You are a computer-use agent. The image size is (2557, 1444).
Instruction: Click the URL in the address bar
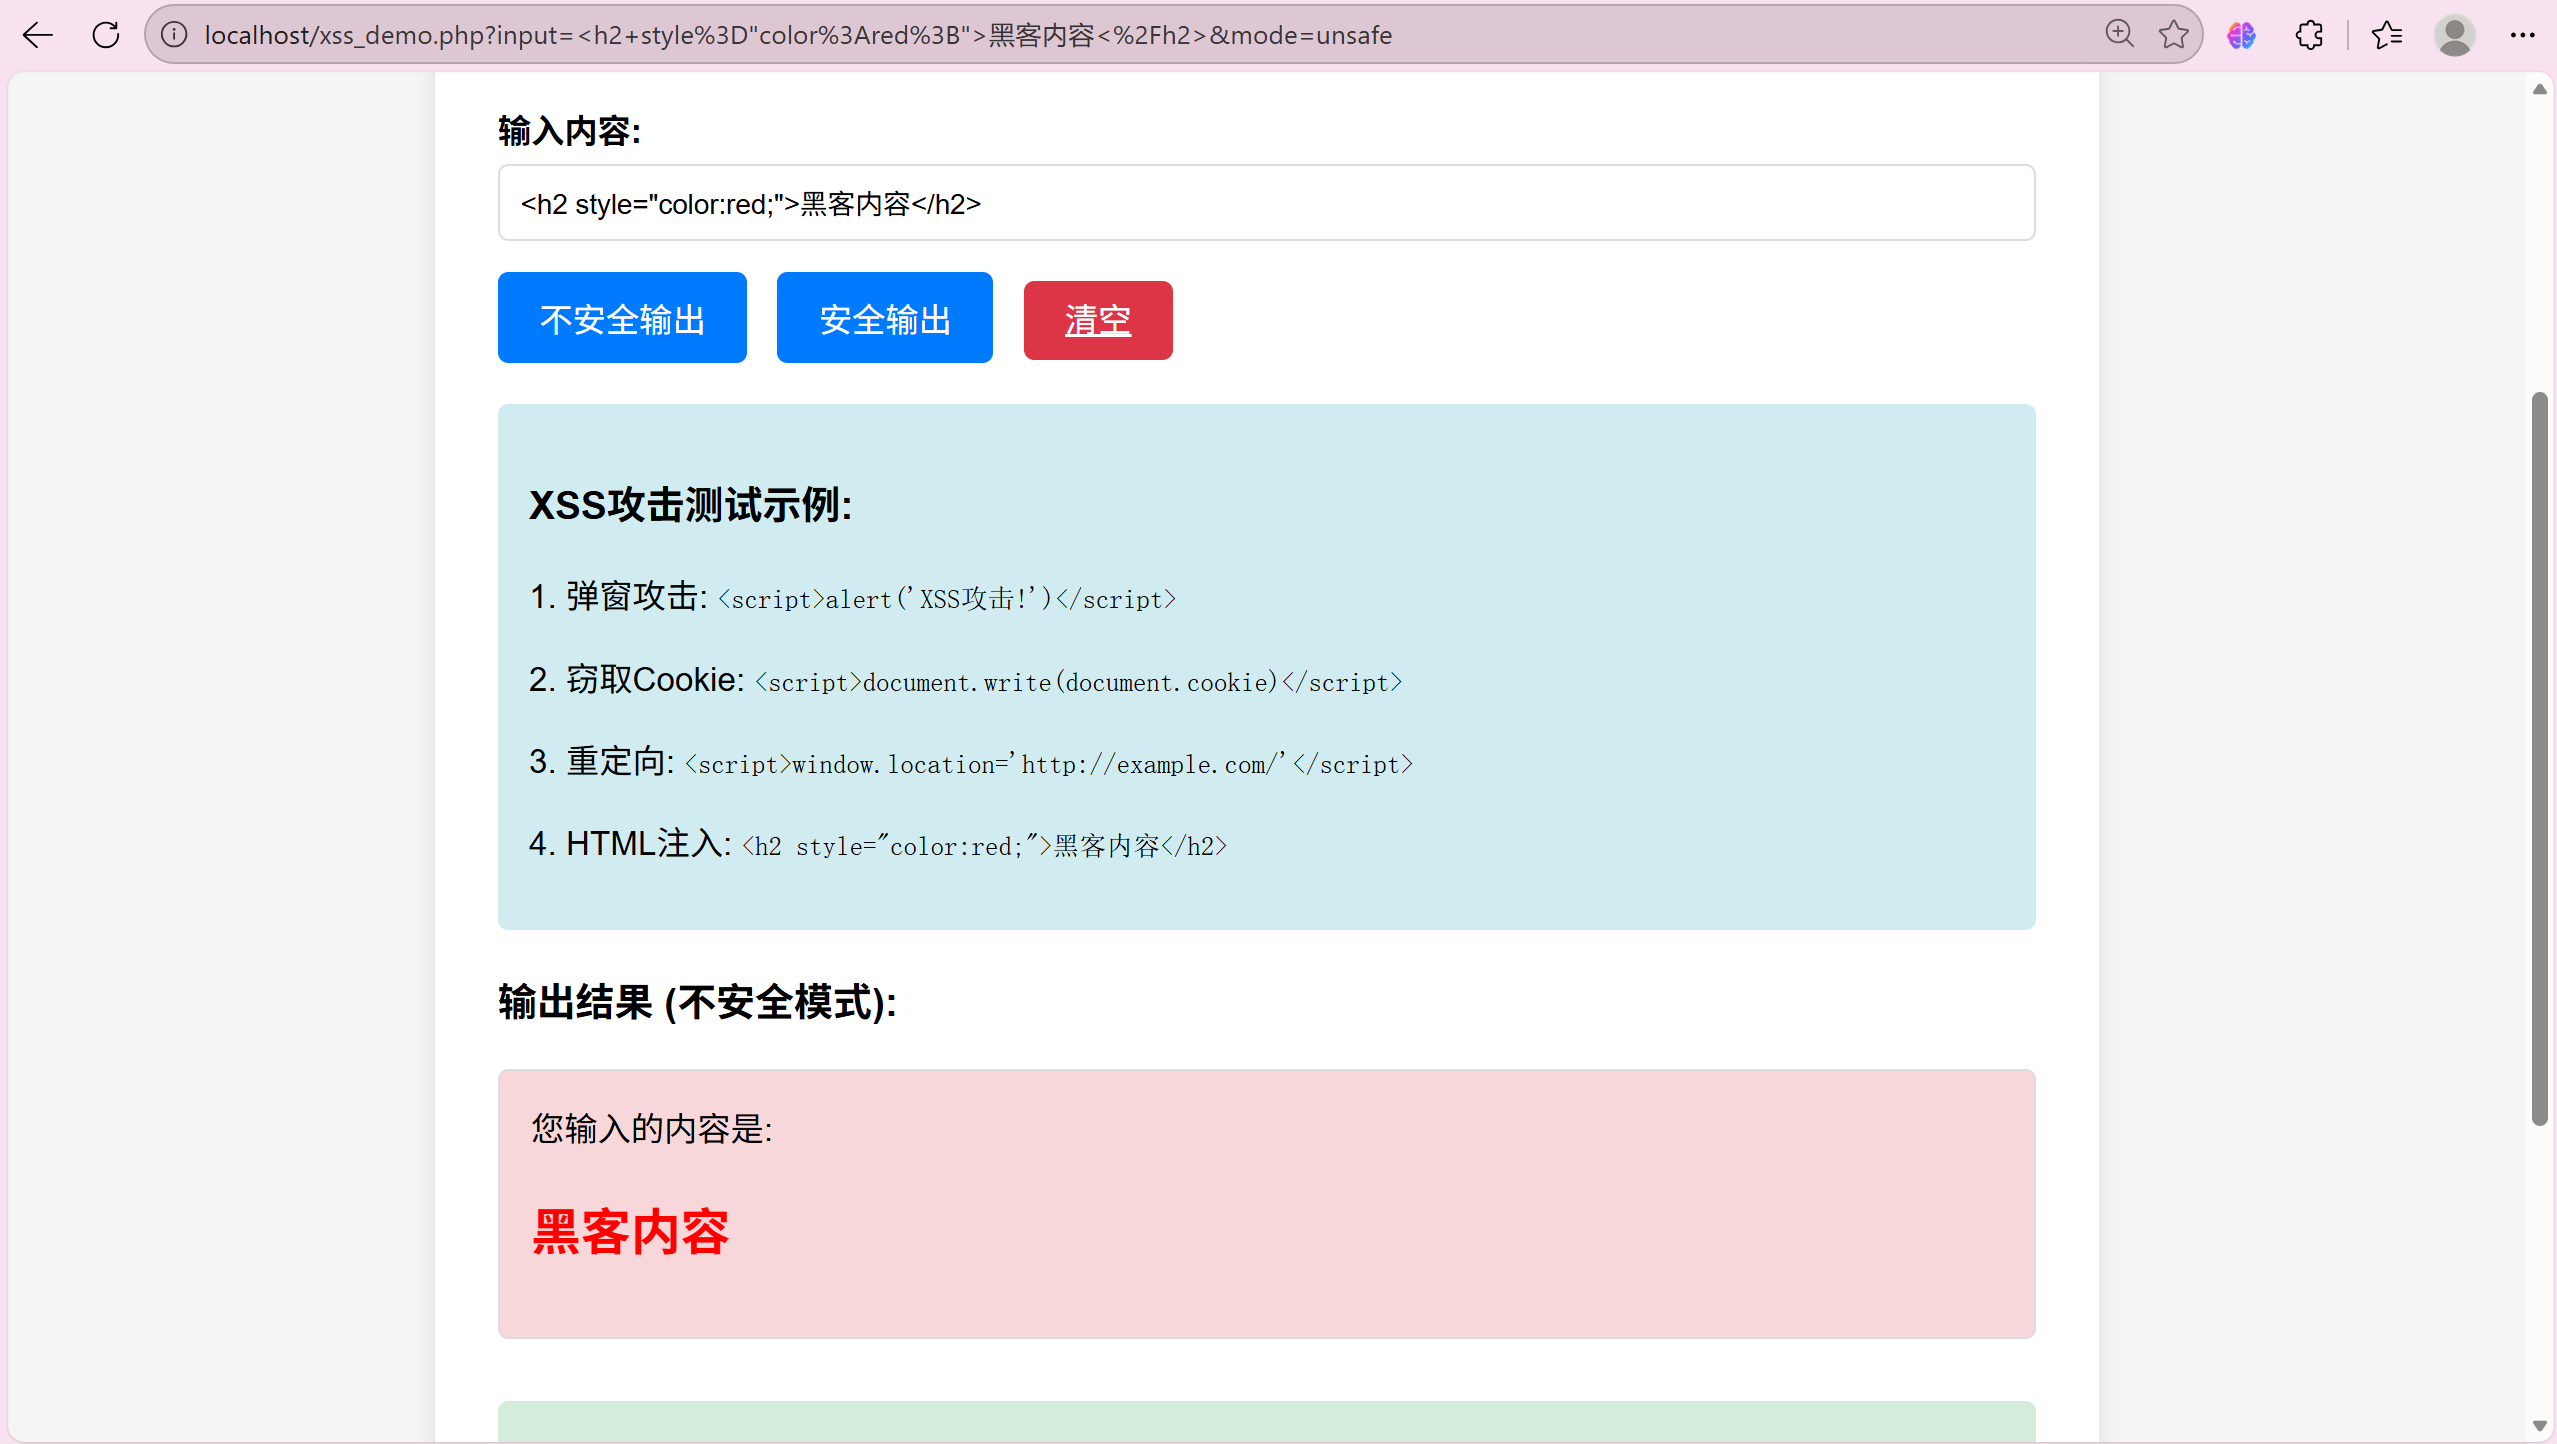click(x=797, y=35)
